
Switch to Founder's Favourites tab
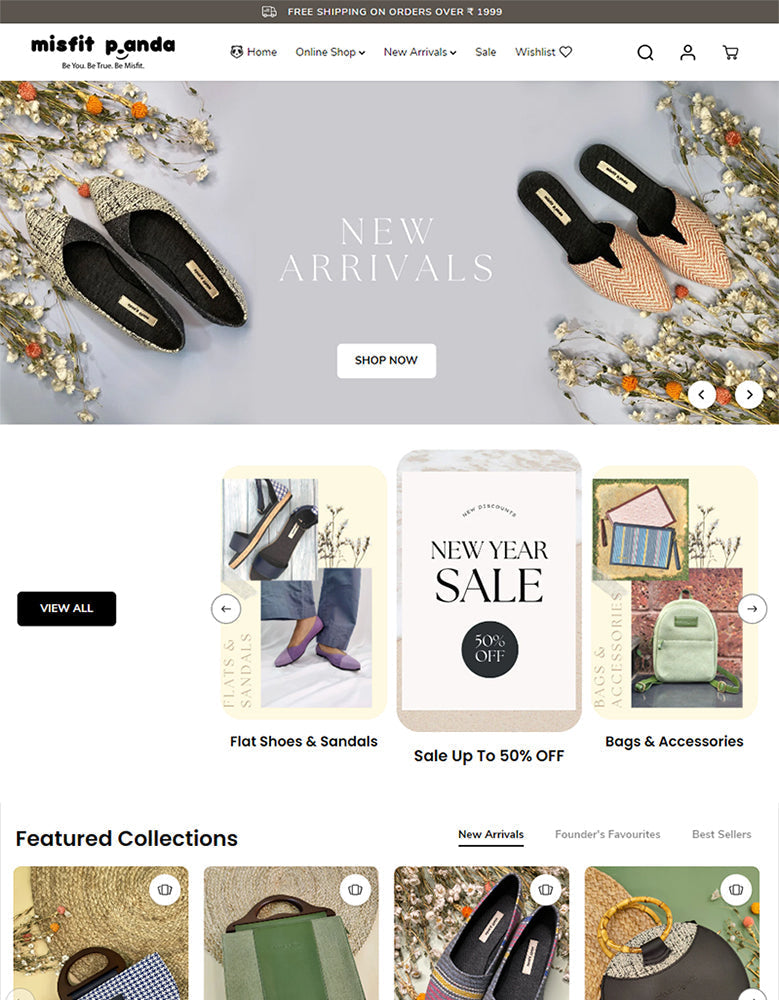(607, 834)
